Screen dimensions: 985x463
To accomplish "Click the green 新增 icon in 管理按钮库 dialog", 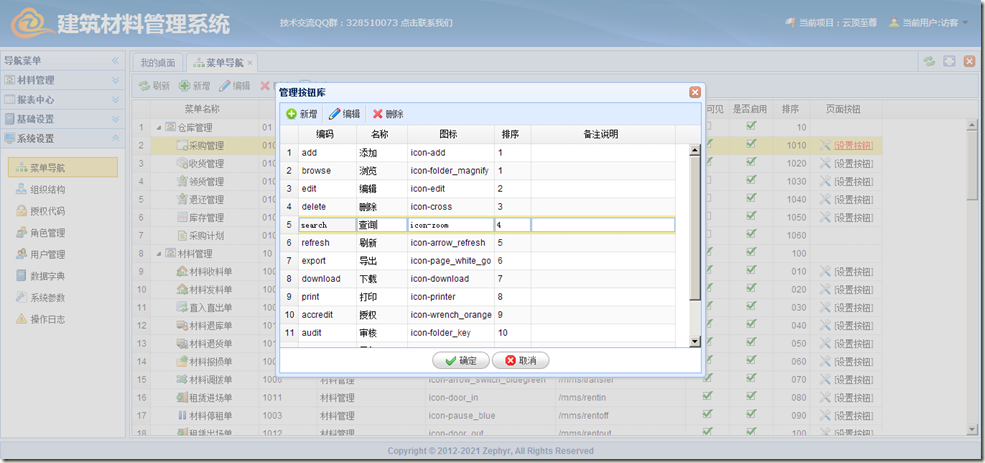I will tap(292, 114).
